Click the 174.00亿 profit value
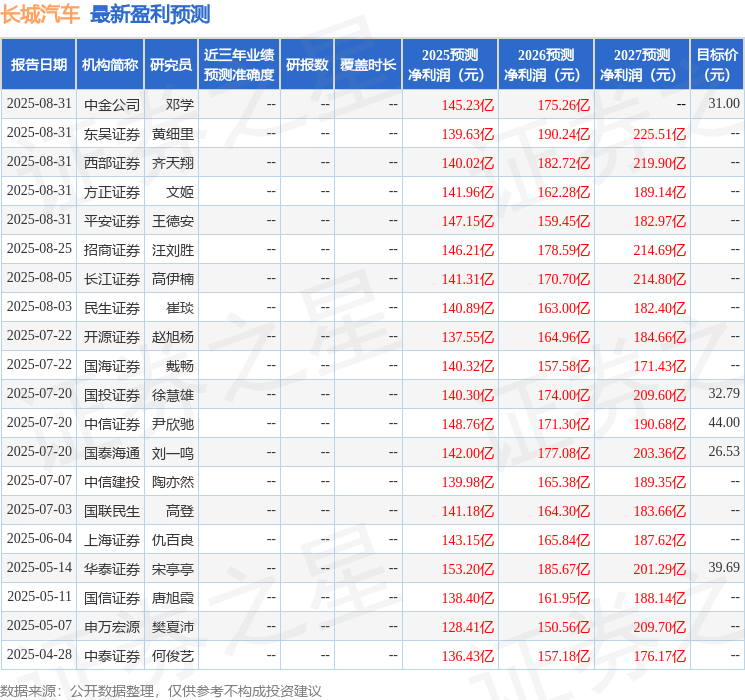This screenshot has width=745, height=700. [564, 395]
